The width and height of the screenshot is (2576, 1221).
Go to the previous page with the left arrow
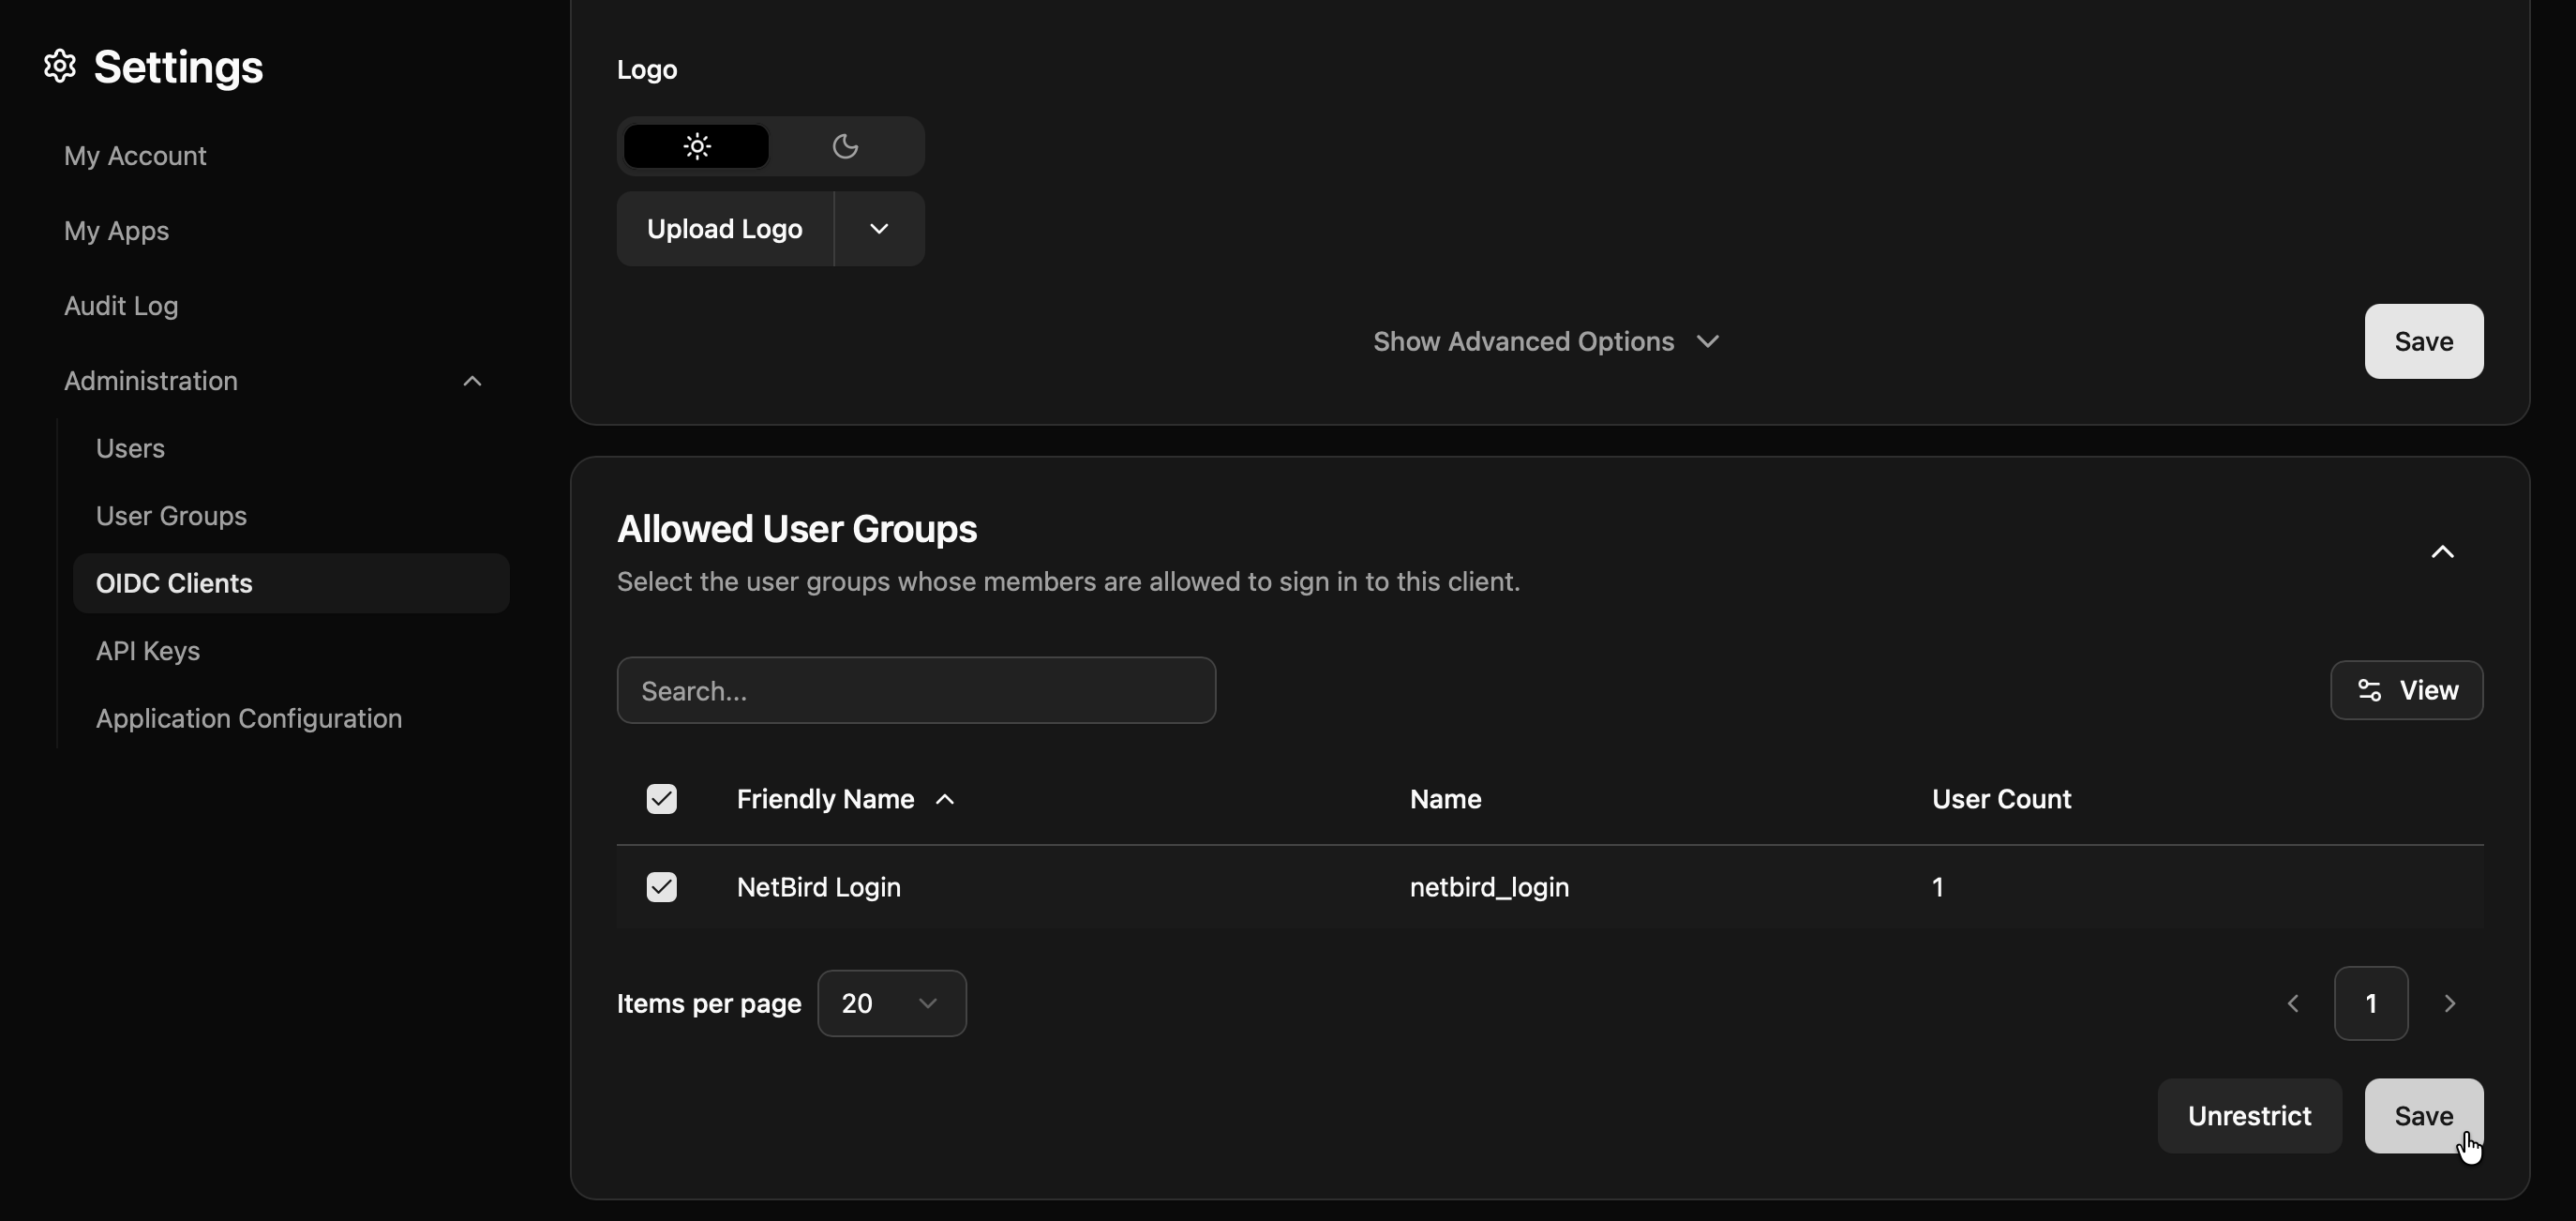[x=2292, y=1003]
